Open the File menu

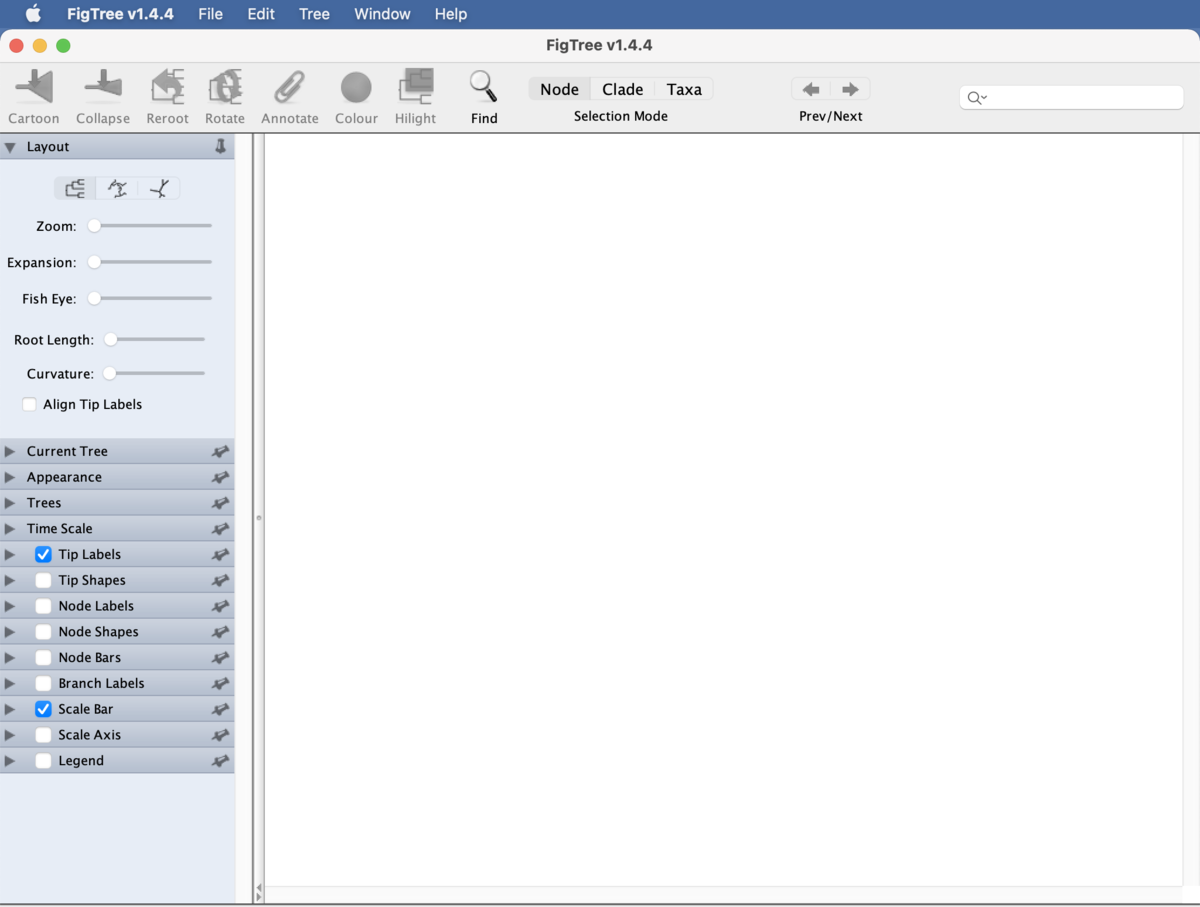point(210,14)
